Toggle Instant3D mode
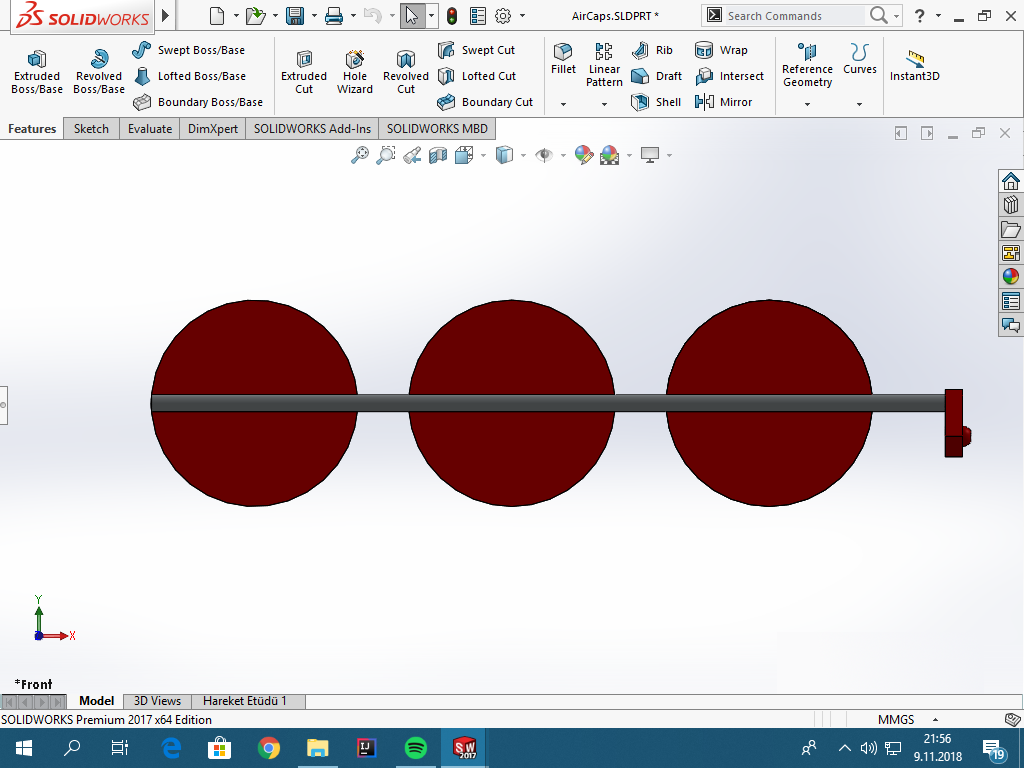1024x768 pixels. [914, 66]
